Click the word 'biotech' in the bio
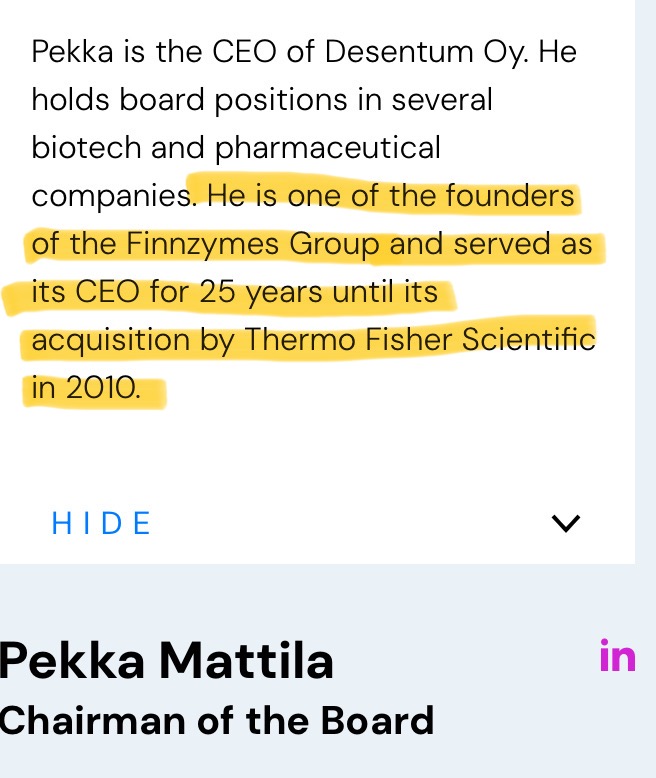Image resolution: width=656 pixels, height=778 pixels. click(x=86, y=148)
